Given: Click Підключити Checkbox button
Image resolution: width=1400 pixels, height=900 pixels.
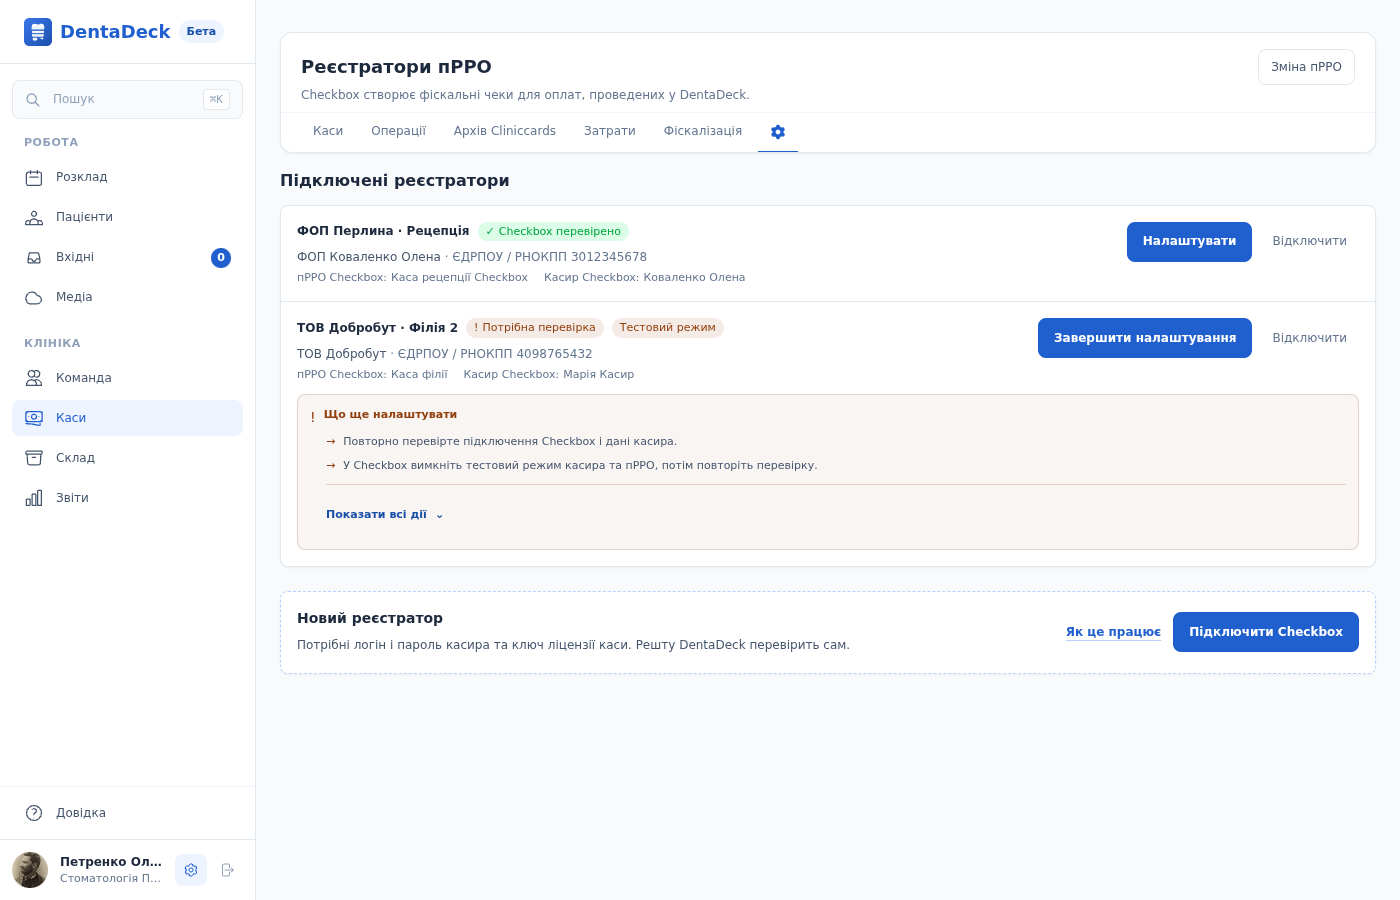Looking at the screenshot, I should point(1266,632).
